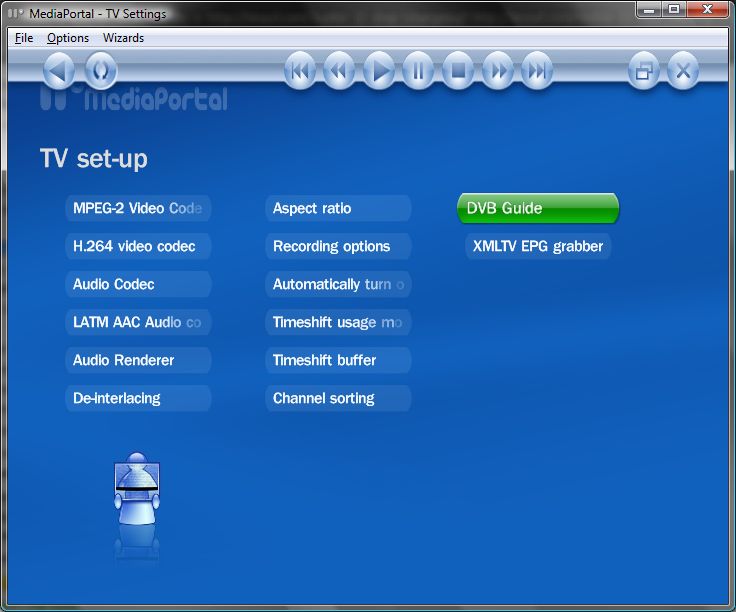The width and height of the screenshot is (736, 612).
Task: Open the Wizards menu
Action: coord(123,38)
